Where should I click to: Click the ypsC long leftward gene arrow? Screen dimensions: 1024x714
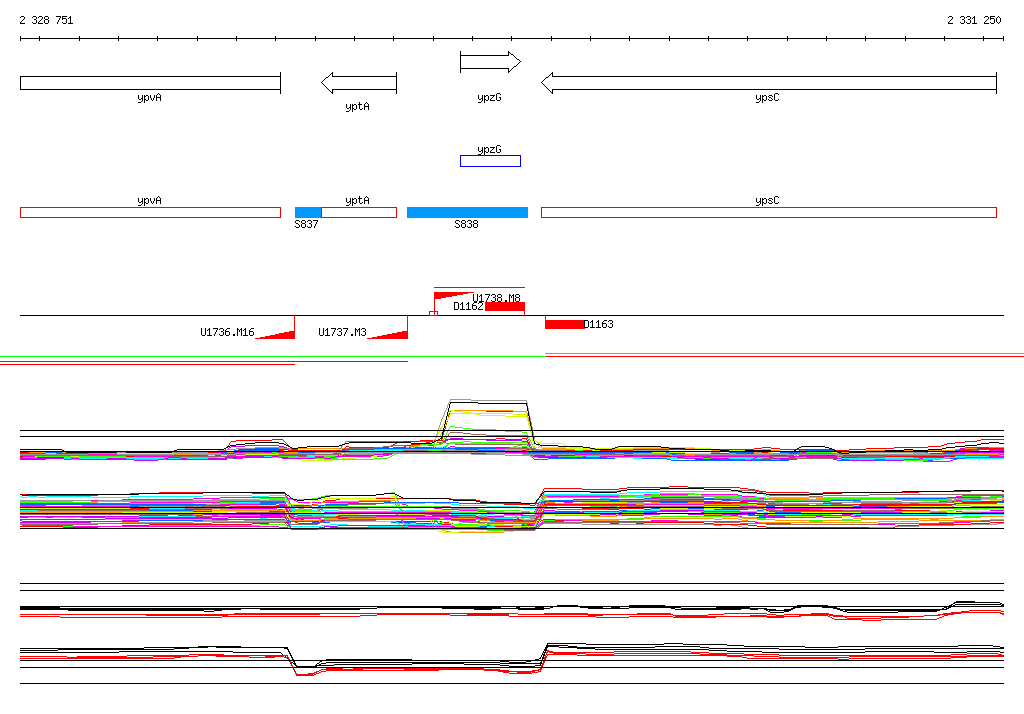pyautogui.click(x=769, y=83)
